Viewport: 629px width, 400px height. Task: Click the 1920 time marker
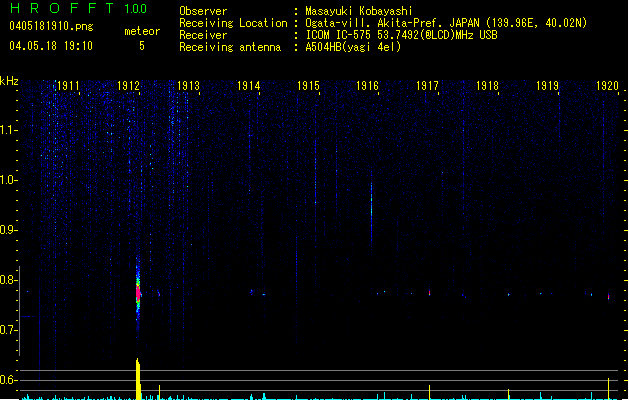[x=607, y=86]
